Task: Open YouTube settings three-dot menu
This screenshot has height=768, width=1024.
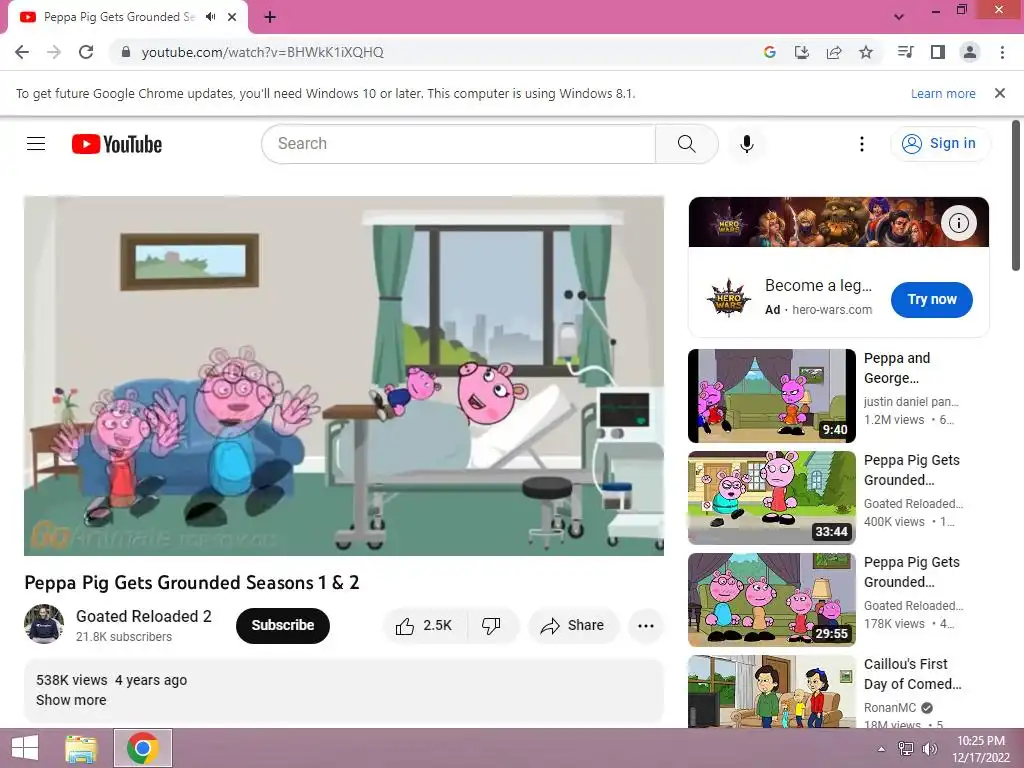Action: [862, 144]
